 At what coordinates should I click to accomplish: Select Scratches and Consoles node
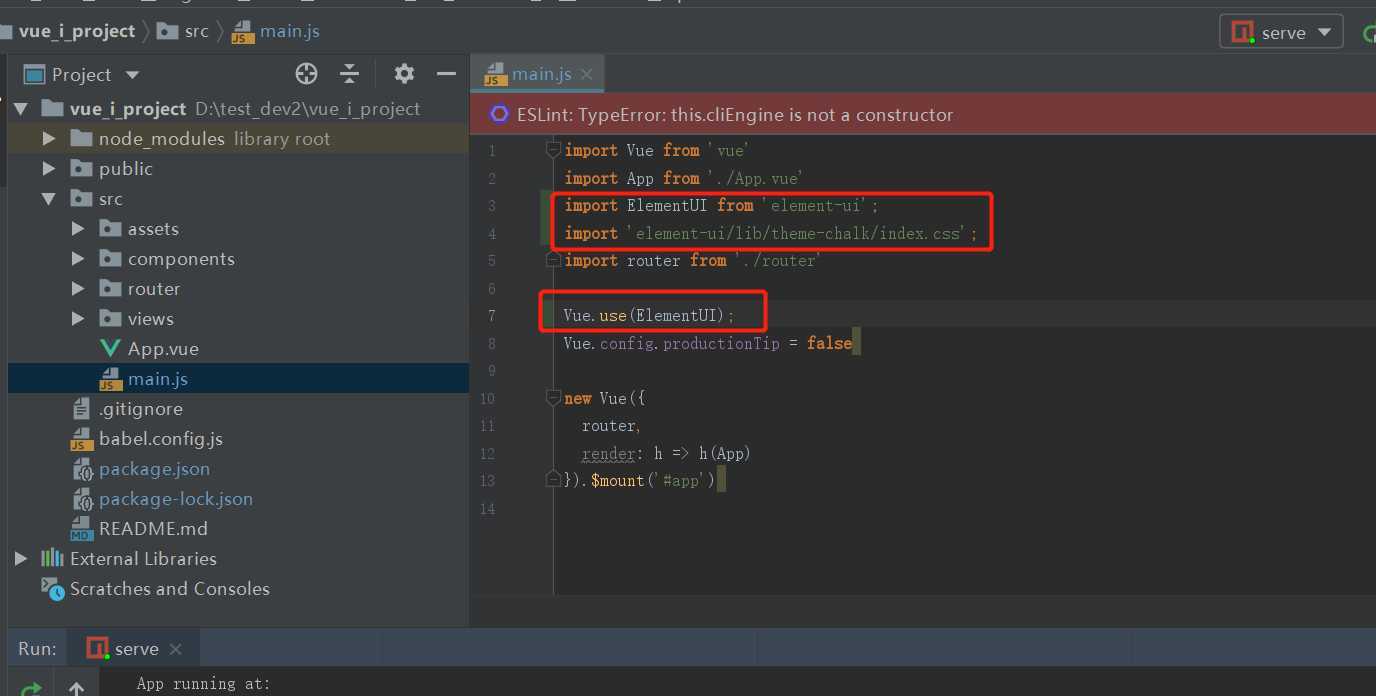tap(170, 589)
